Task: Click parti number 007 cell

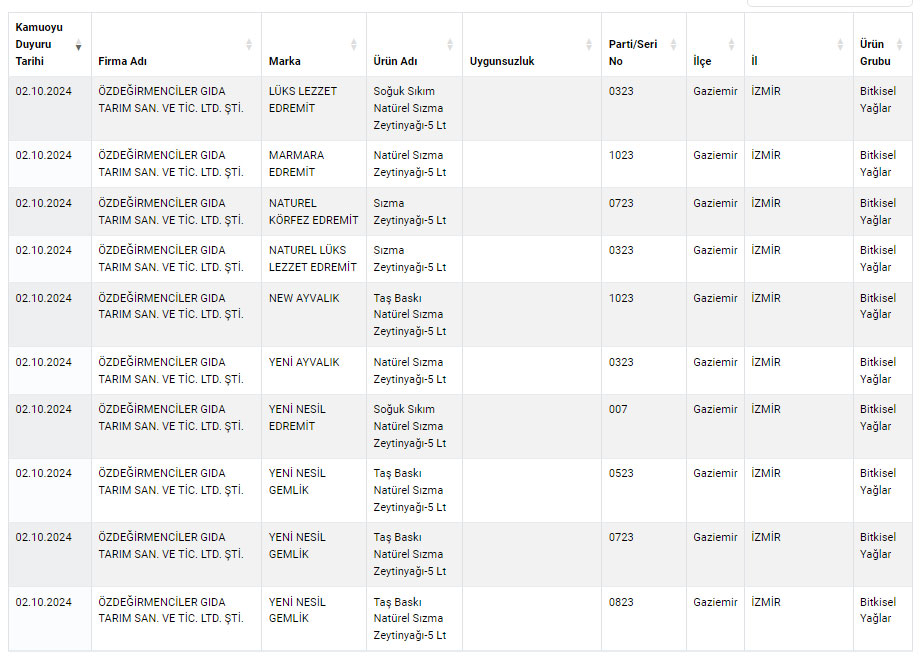Action: coord(619,409)
